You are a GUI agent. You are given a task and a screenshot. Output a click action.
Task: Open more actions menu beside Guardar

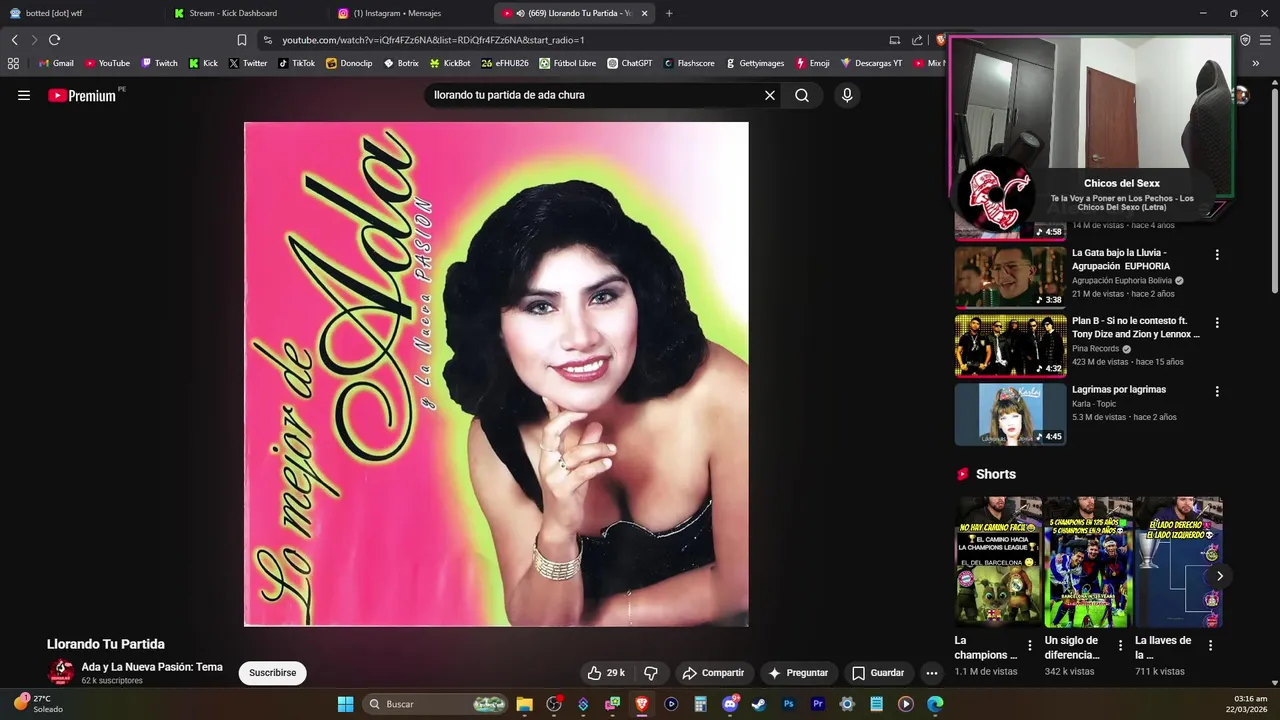point(931,673)
